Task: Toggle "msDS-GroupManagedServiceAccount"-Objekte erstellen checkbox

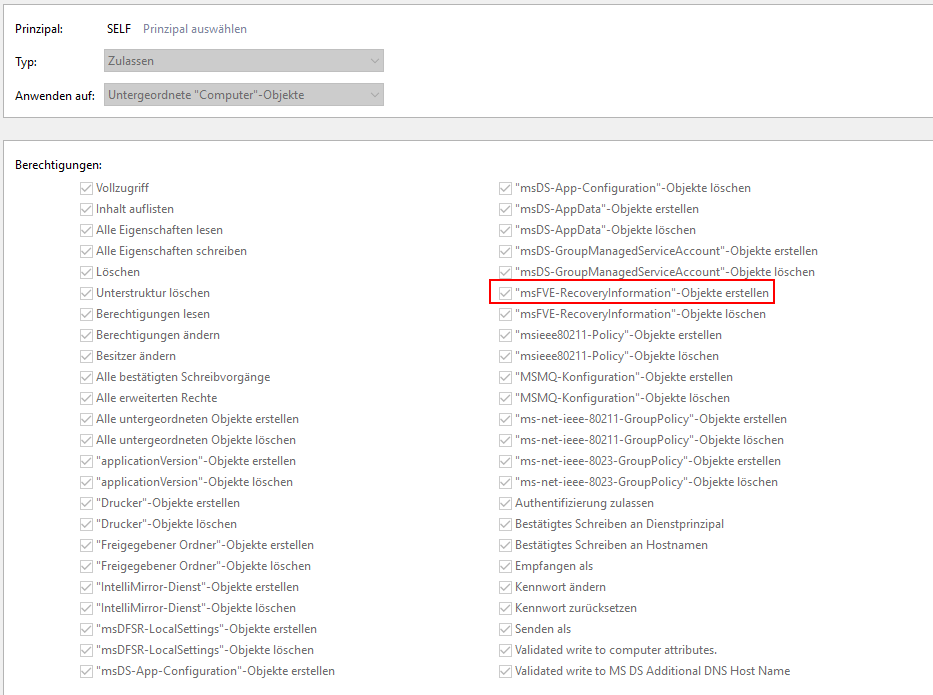Action: 505,251
